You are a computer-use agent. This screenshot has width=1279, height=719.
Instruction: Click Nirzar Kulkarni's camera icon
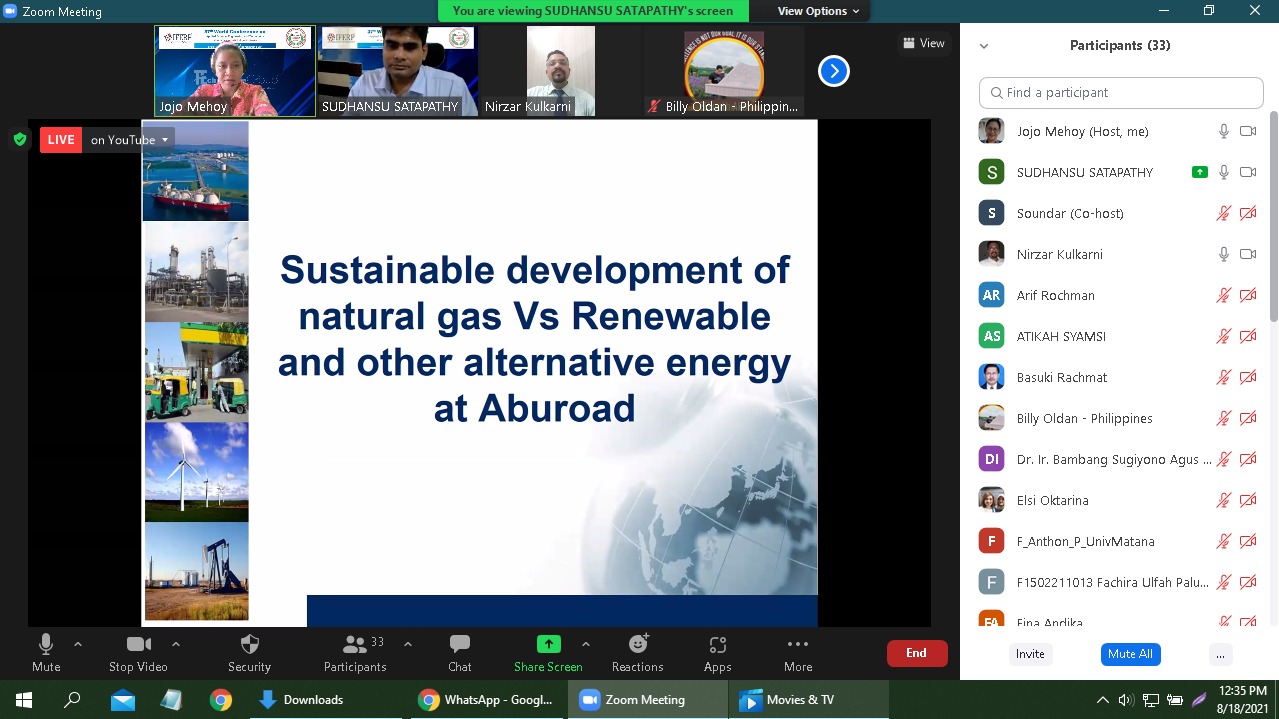[1248, 254]
